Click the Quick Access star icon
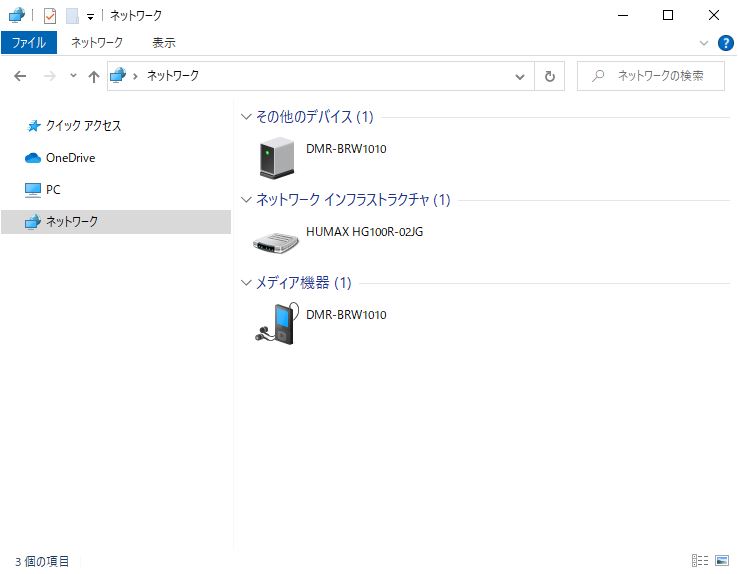This screenshot has width=738, height=574. tap(33, 126)
